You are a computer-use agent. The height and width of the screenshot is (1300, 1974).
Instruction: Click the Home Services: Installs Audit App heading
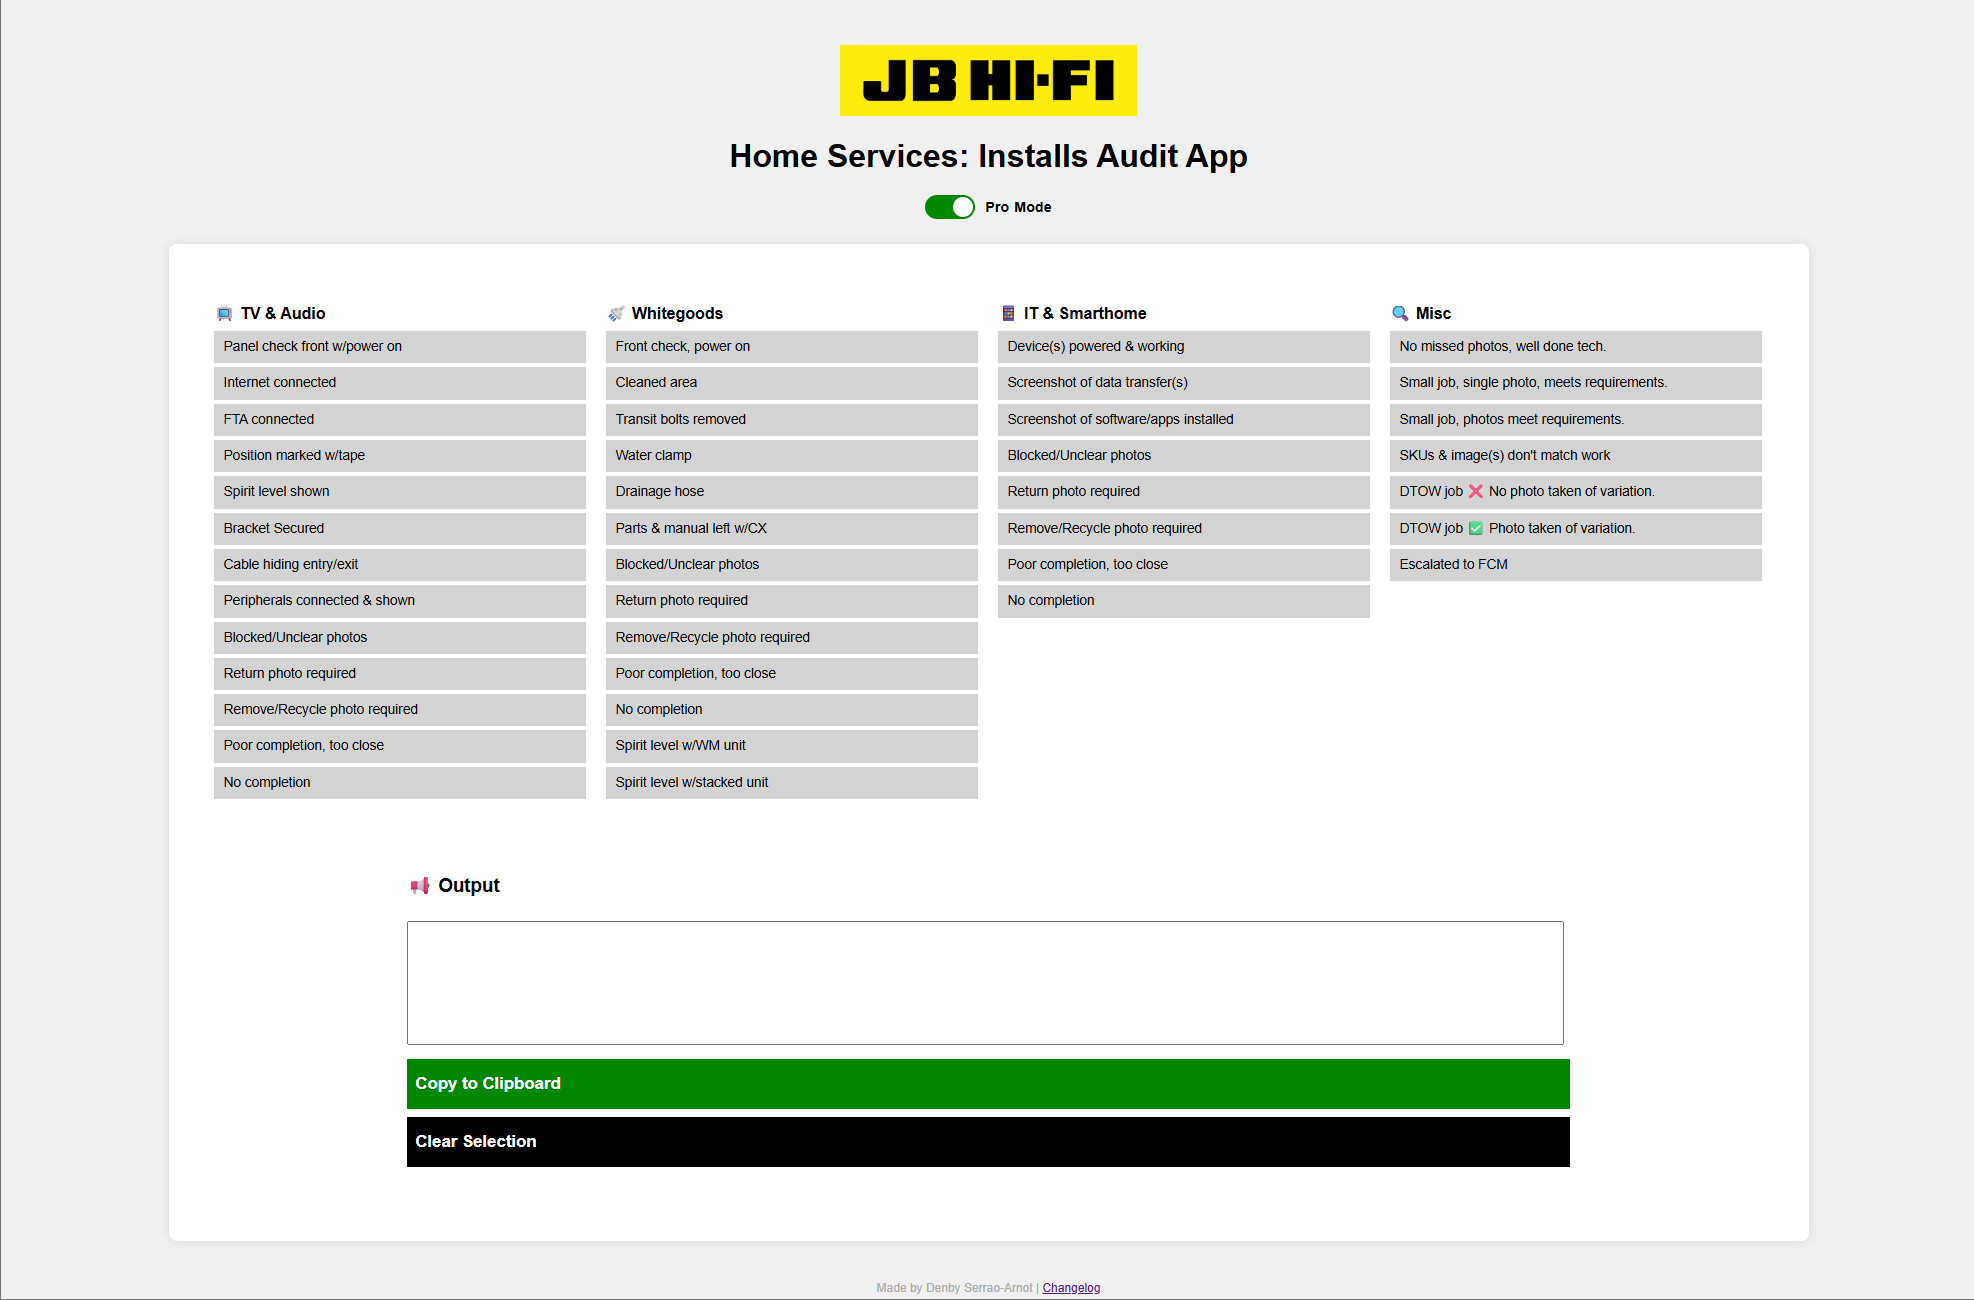[x=988, y=156]
